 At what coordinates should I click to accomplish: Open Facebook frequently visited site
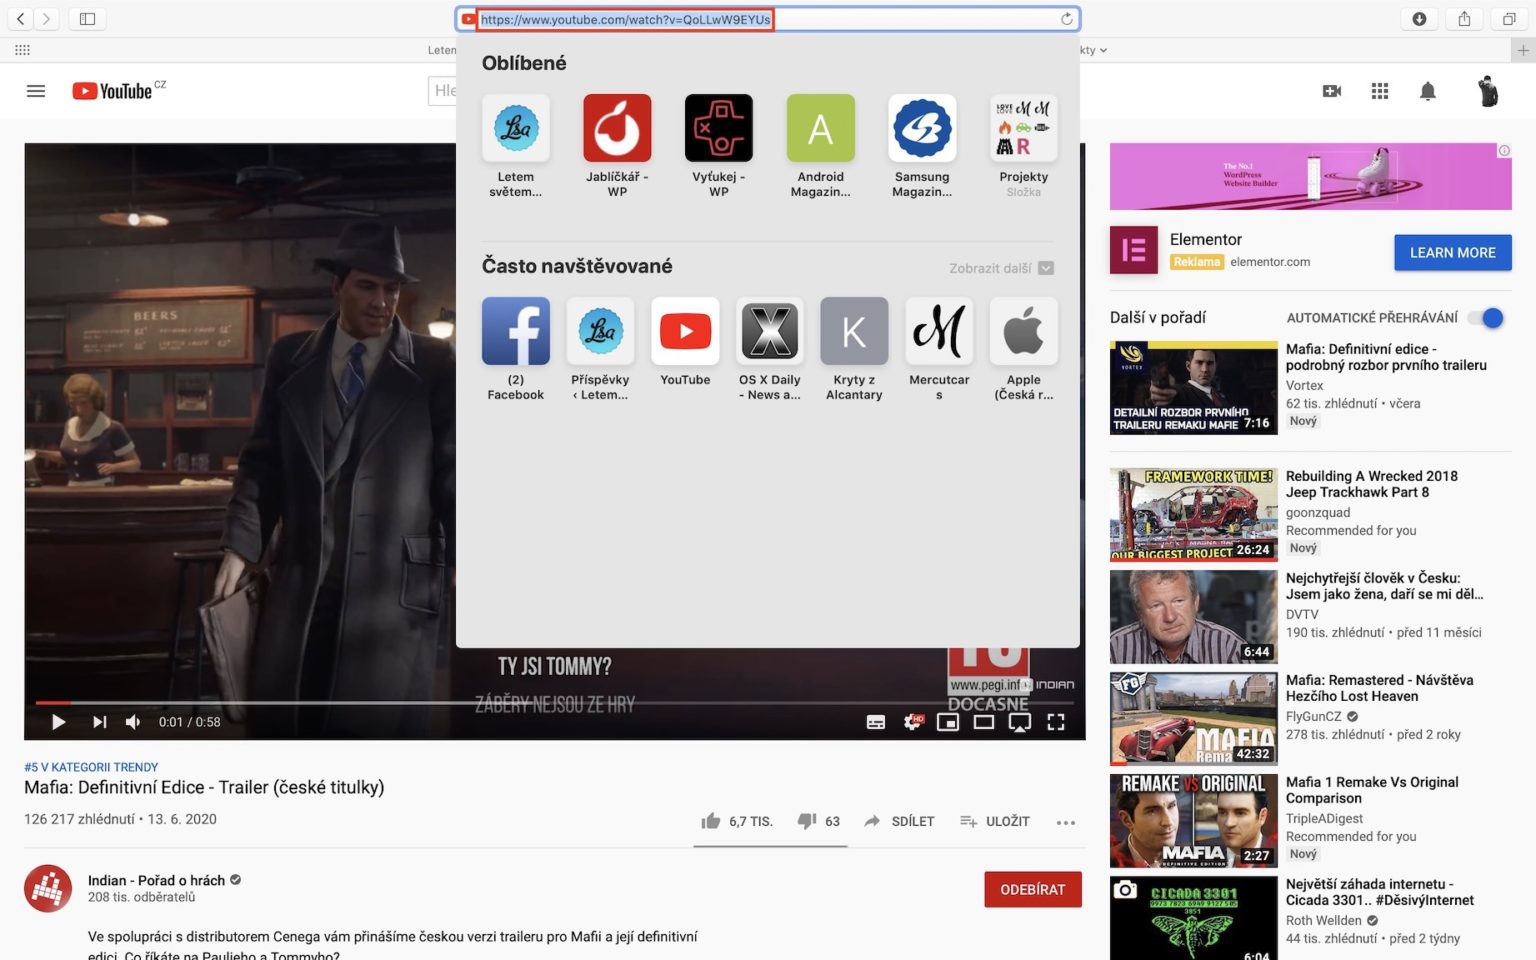(516, 331)
